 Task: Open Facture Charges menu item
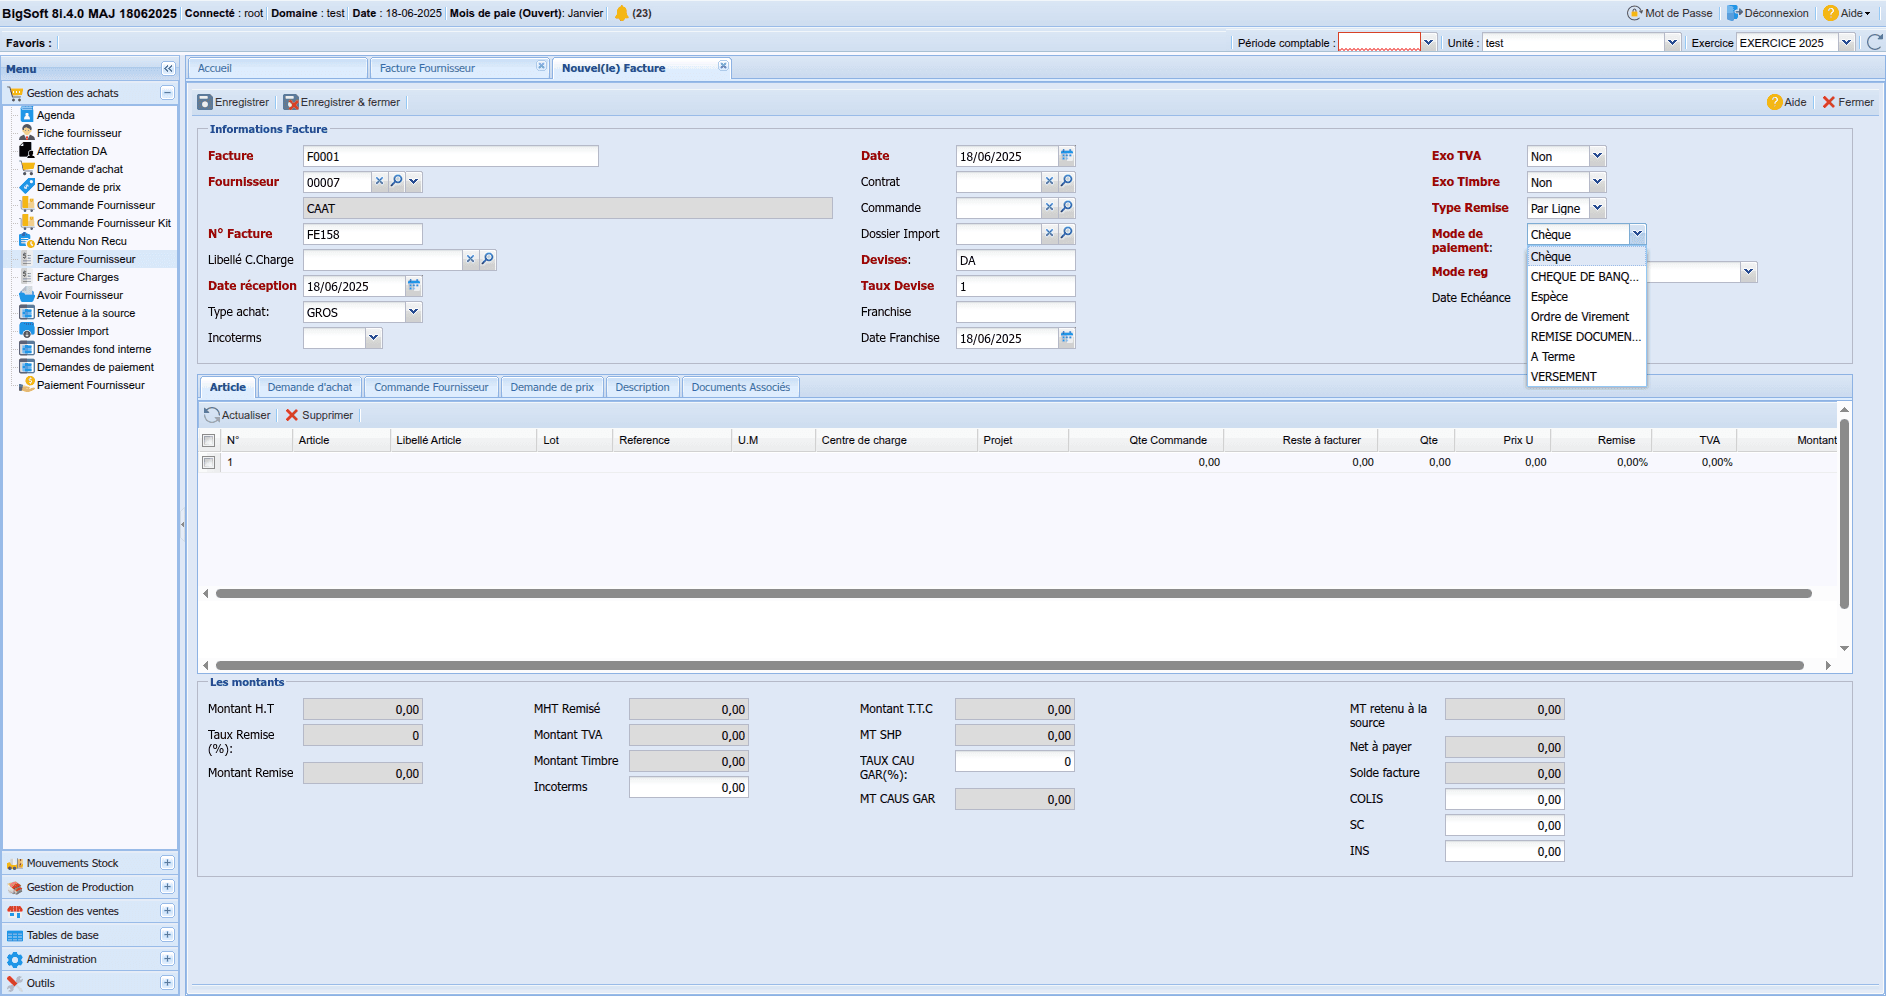(77, 277)
